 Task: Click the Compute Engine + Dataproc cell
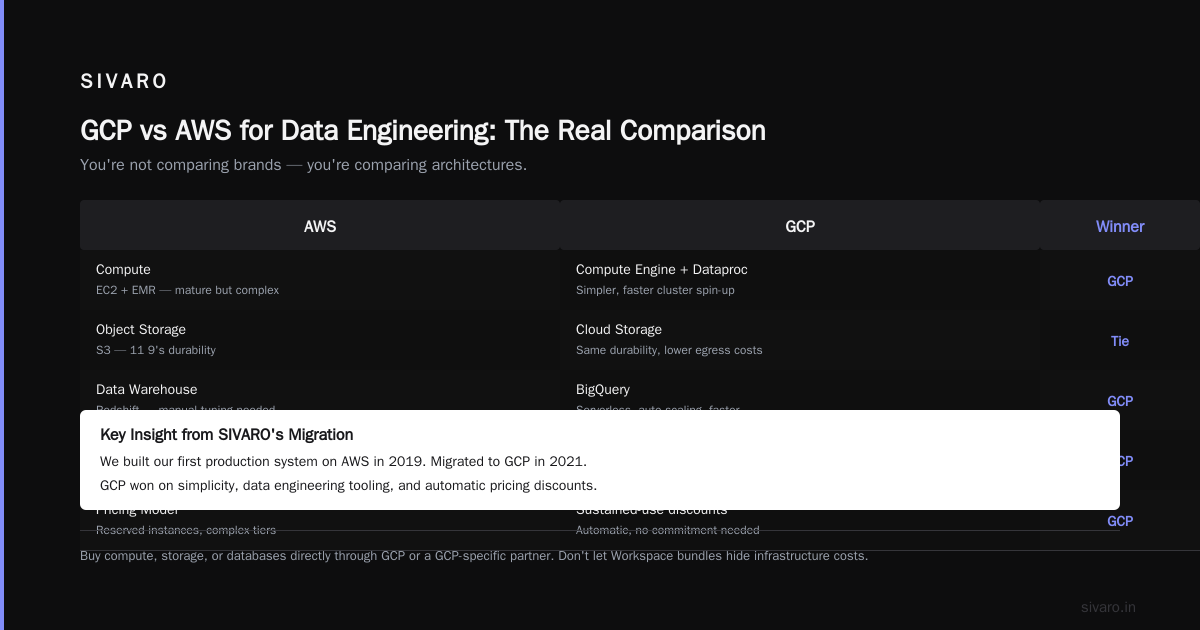[800, 279]
